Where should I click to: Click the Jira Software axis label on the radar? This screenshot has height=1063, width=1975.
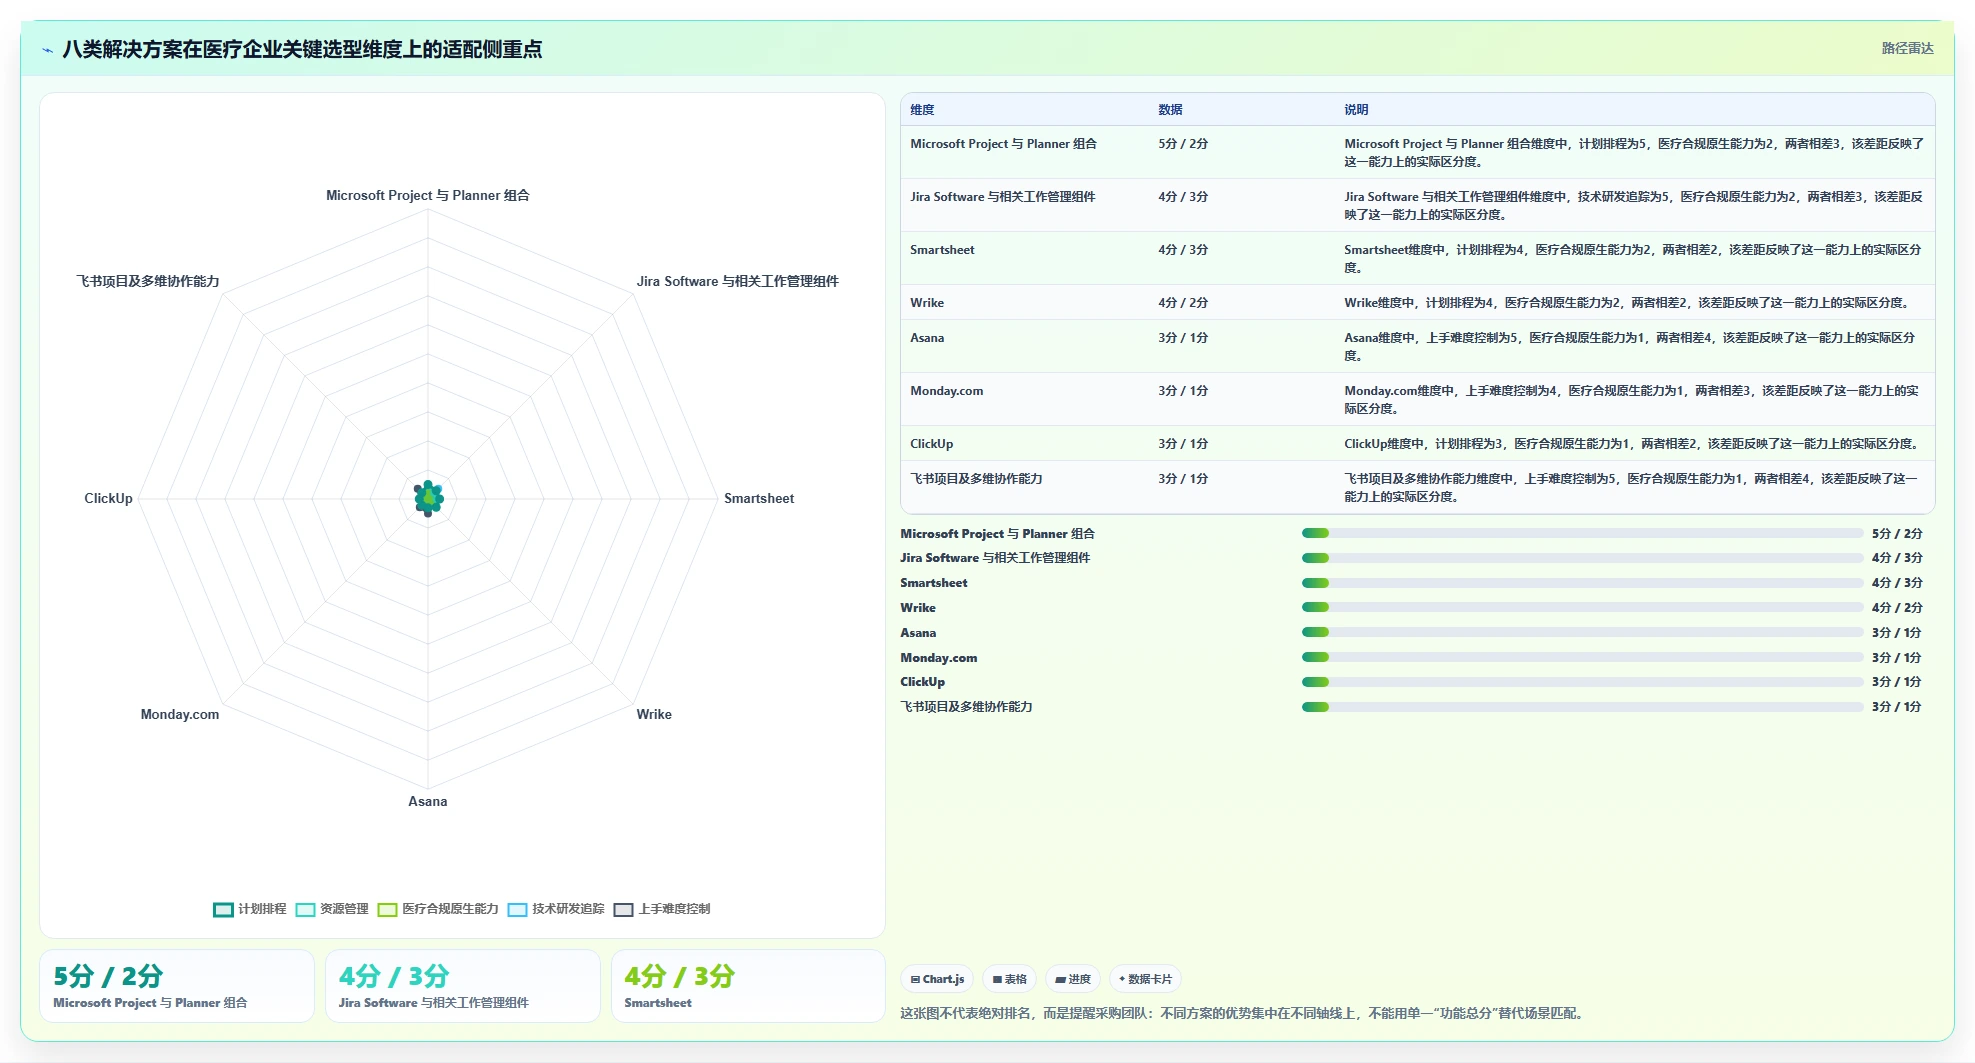(x=738, y=282)
